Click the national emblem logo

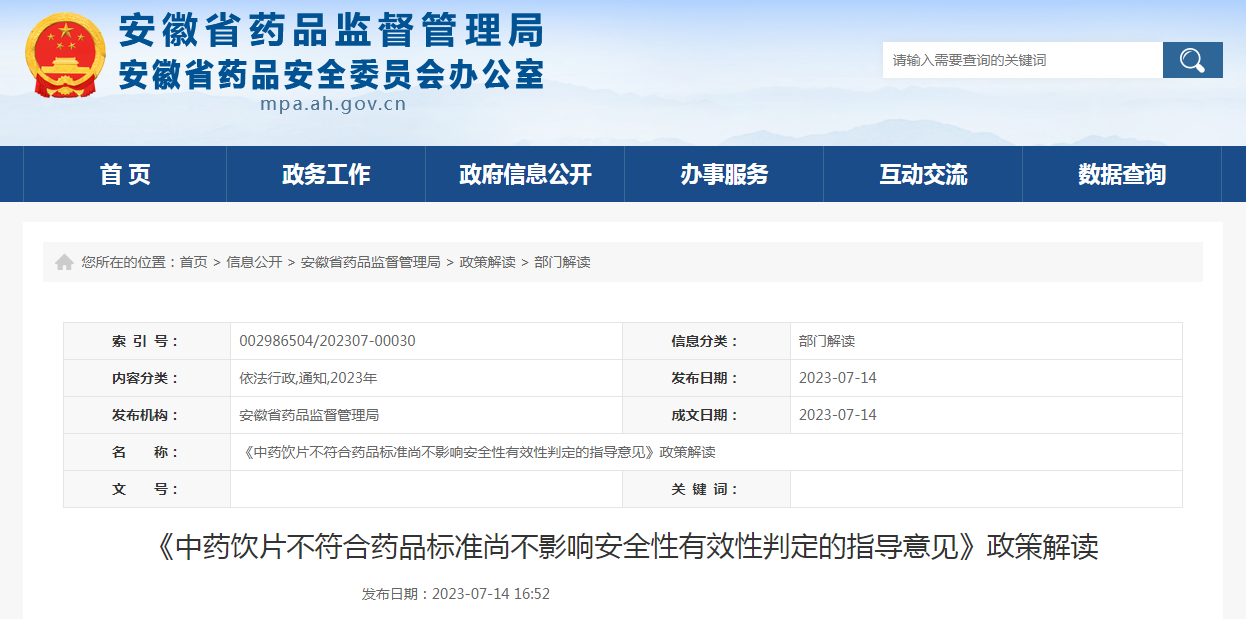point(64,55)
